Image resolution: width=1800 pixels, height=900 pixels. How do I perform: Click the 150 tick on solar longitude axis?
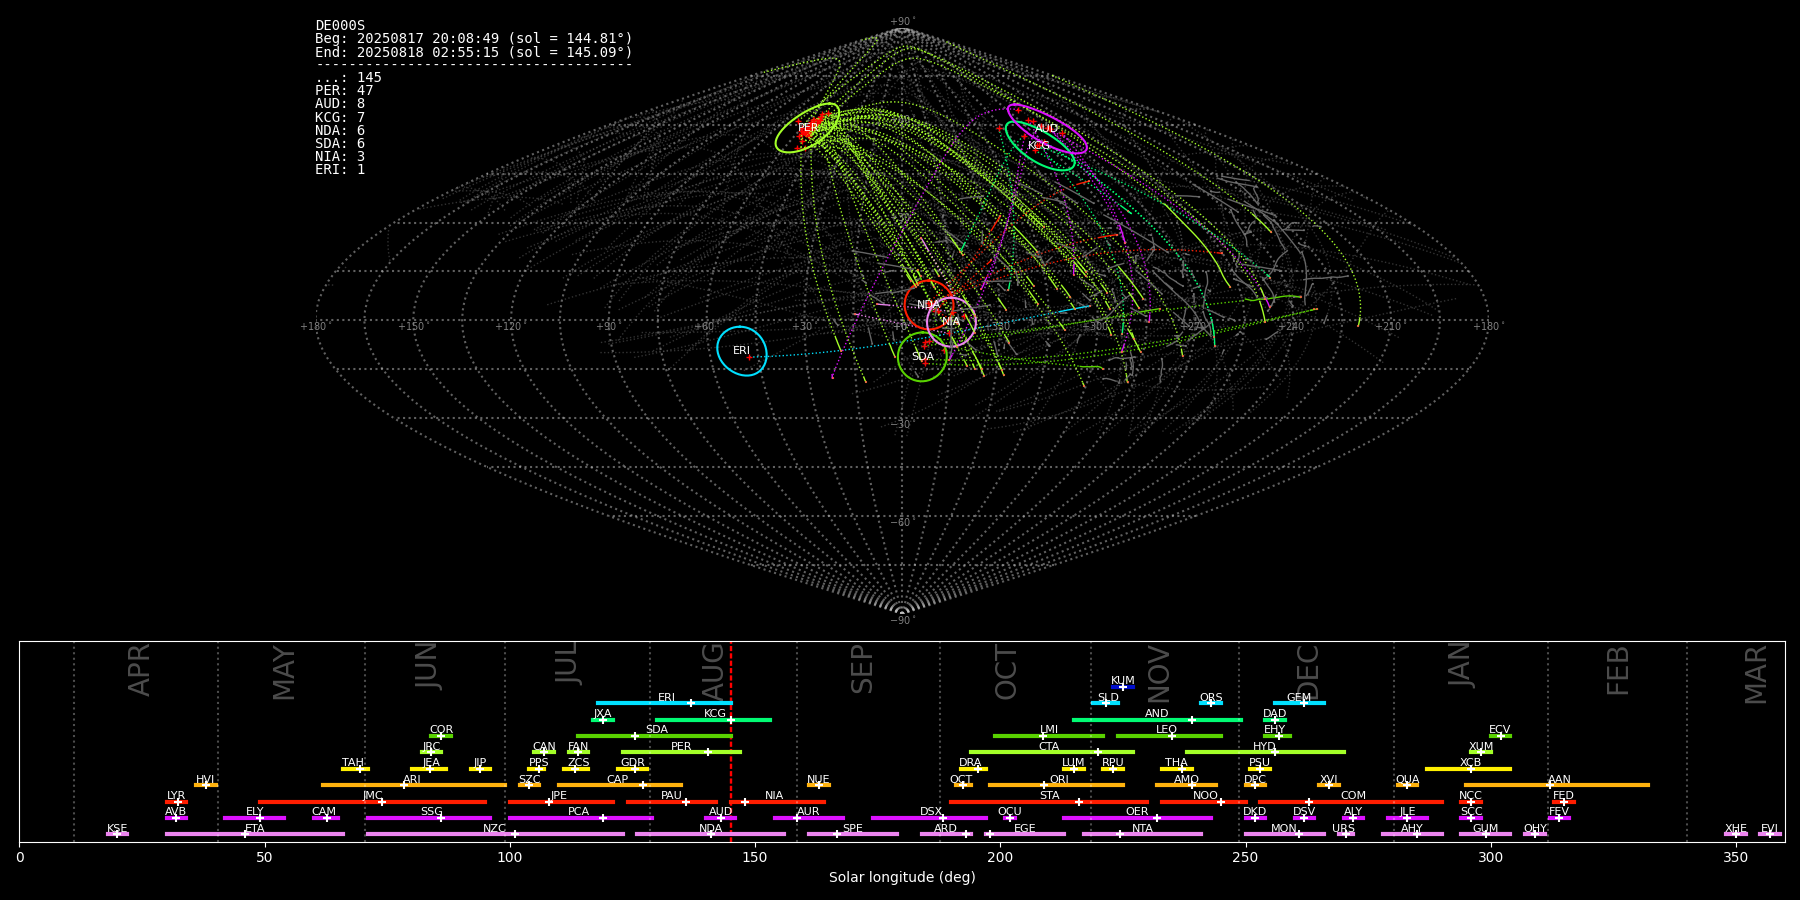[755, 857]
